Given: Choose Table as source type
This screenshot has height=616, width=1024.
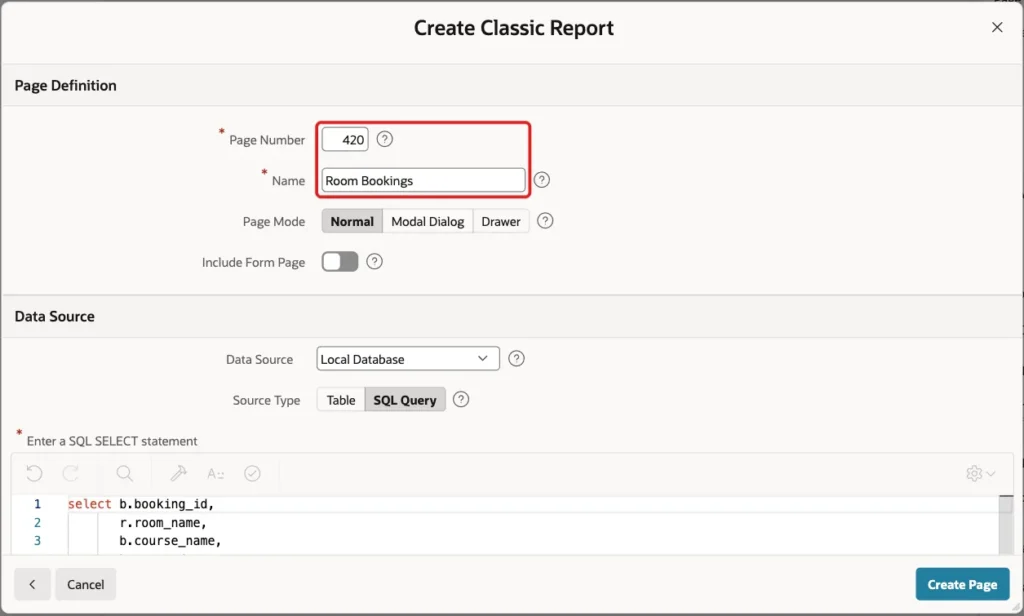Looking at the screenshot, I should click(341, 400).
